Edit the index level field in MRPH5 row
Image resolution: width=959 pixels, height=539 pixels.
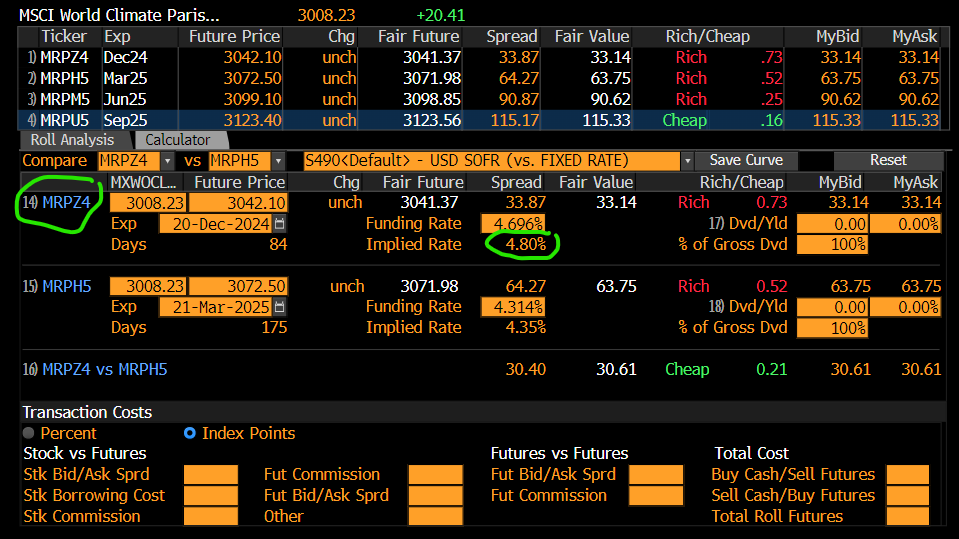click(149, 286)
